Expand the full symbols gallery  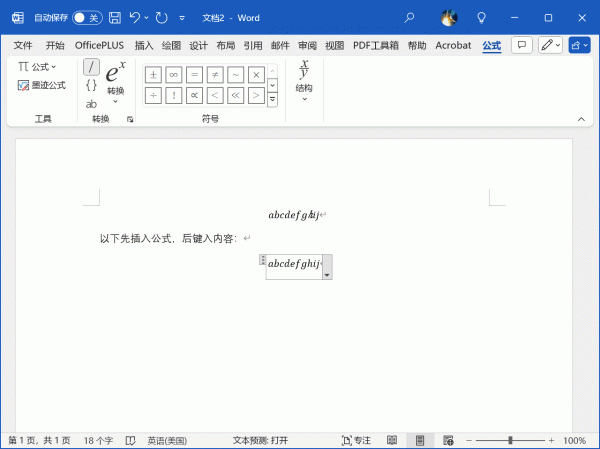coord(272,100)
